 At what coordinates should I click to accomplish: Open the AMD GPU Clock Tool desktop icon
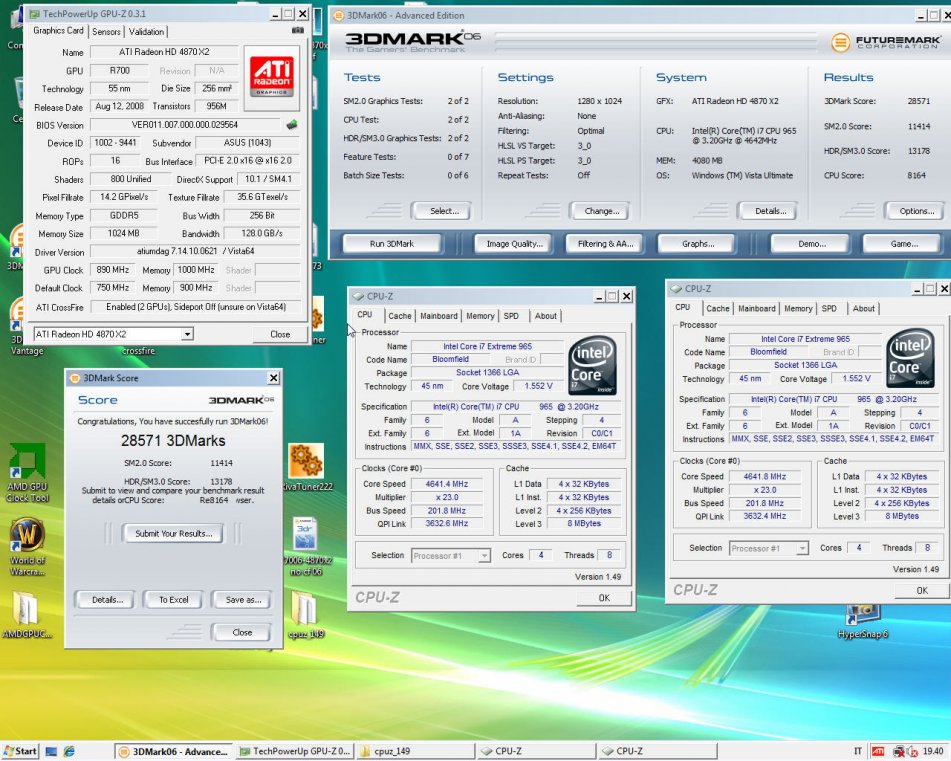(x=27, y=473)
